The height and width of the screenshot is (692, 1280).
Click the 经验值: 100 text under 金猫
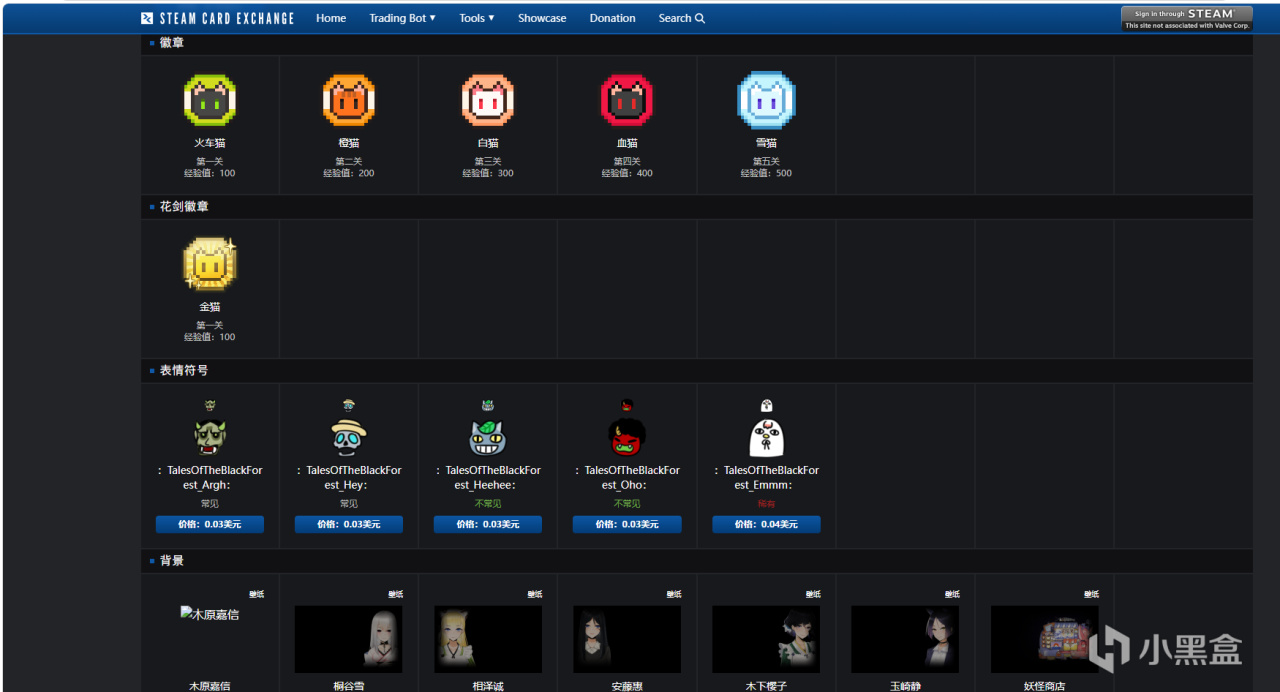click(x=209, y=337)
